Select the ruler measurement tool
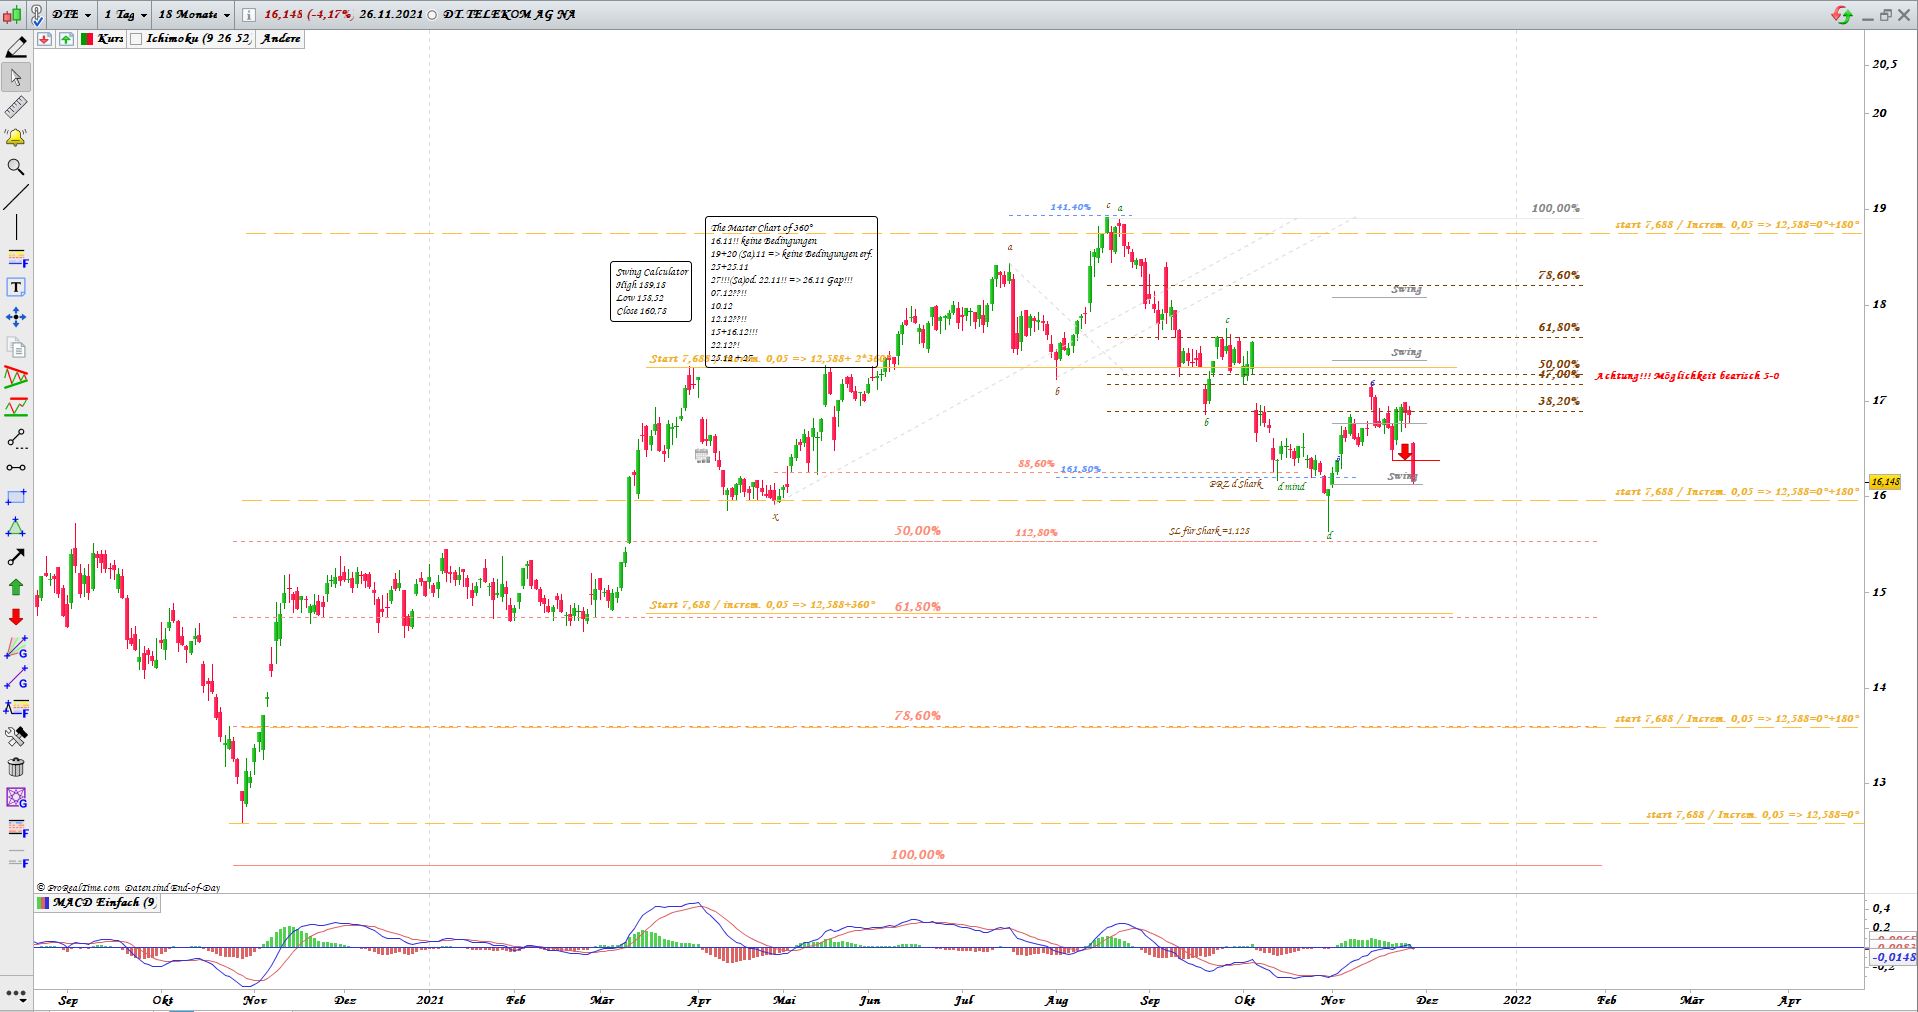 [16, 107]
